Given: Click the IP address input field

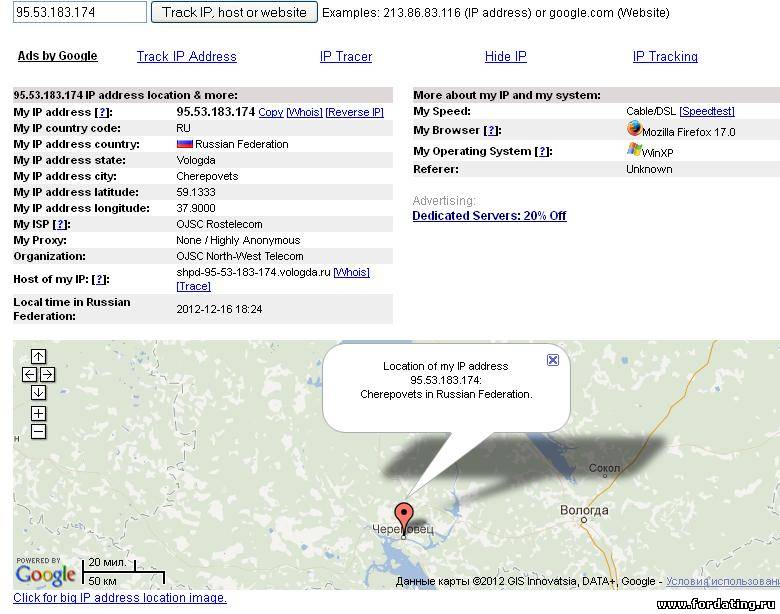Looking at the screenshot, I should 80,13.
